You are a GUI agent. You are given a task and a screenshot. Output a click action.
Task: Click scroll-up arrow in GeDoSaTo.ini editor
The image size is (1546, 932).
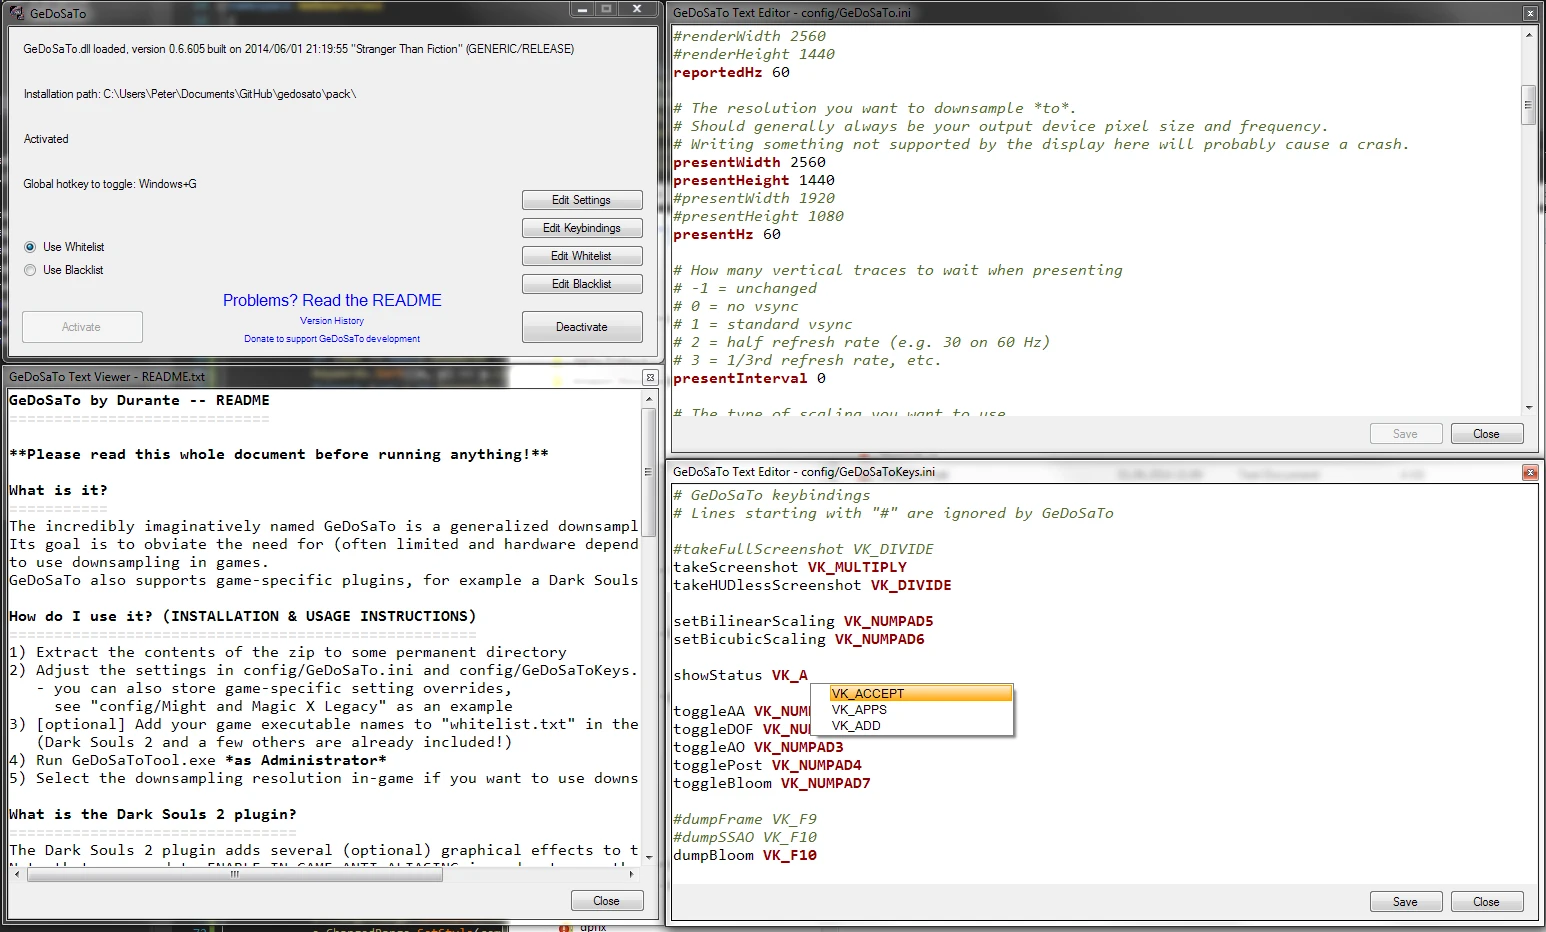click(1528, 35)
